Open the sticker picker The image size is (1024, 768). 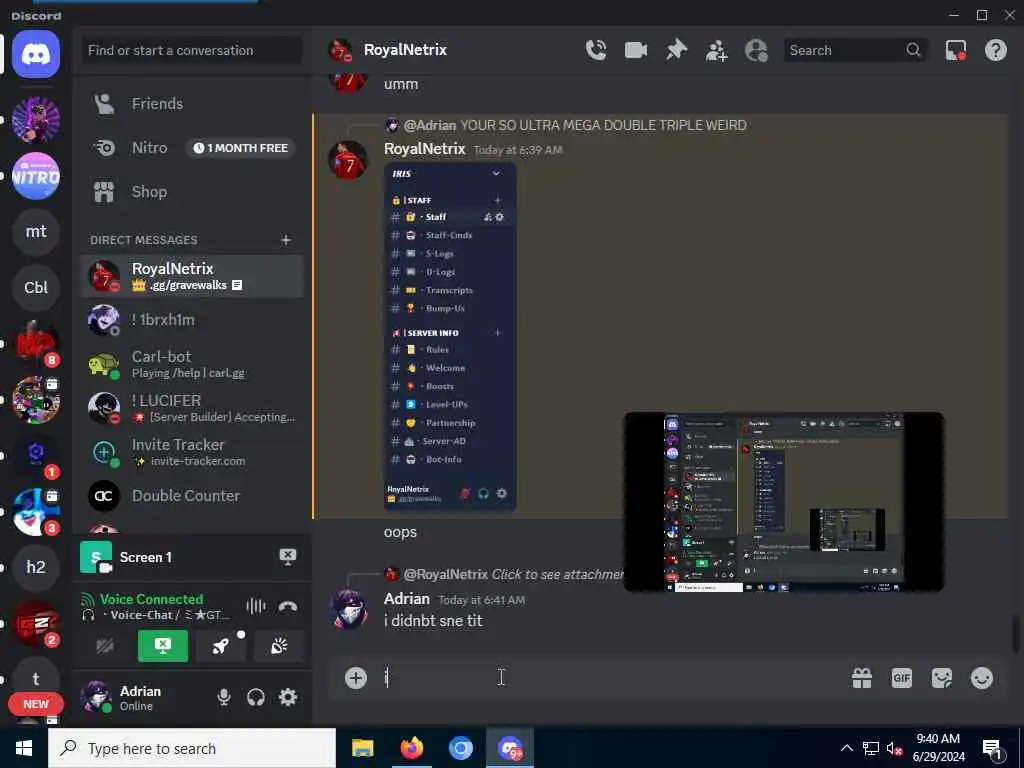point(942,678)
